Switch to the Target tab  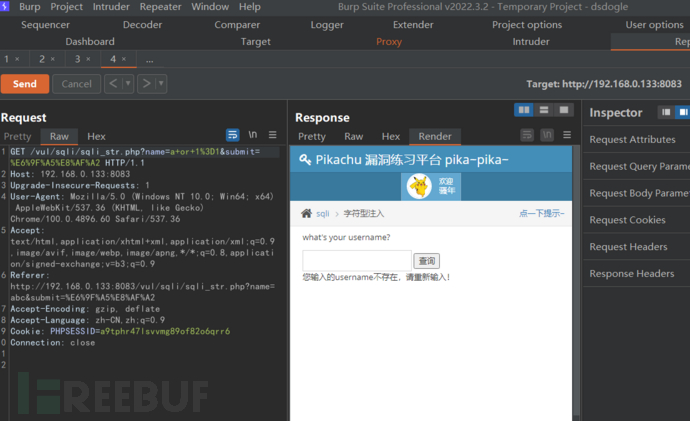tap(255, 41)
